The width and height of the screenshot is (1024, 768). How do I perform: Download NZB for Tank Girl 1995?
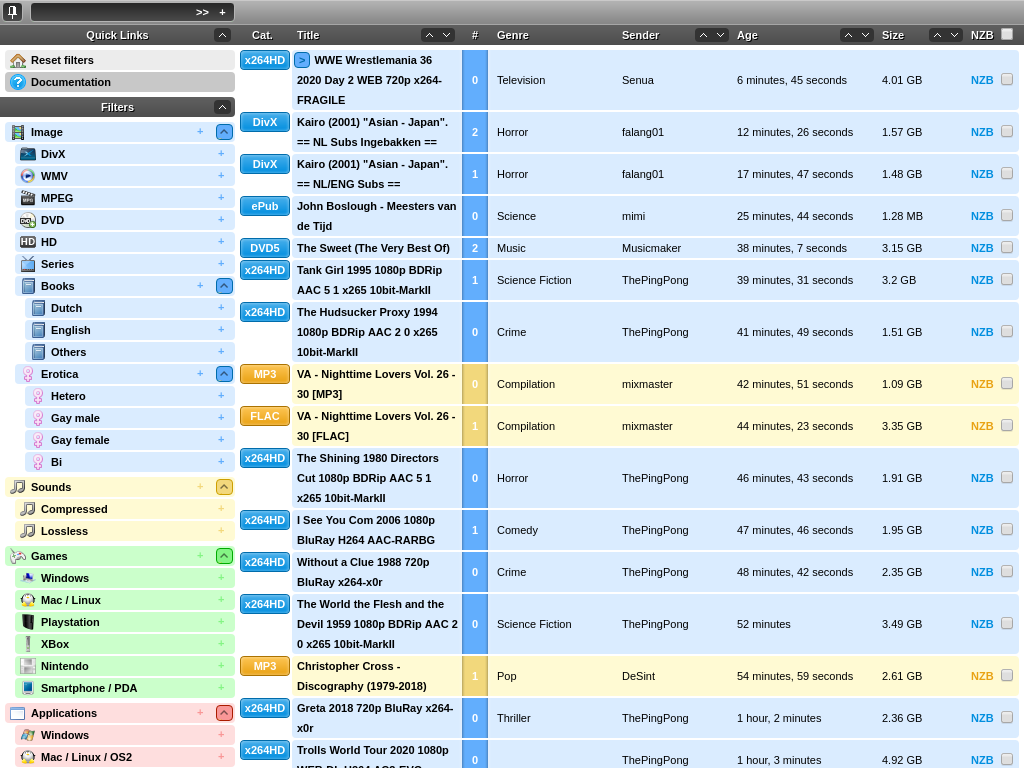(x=981, y=280)
